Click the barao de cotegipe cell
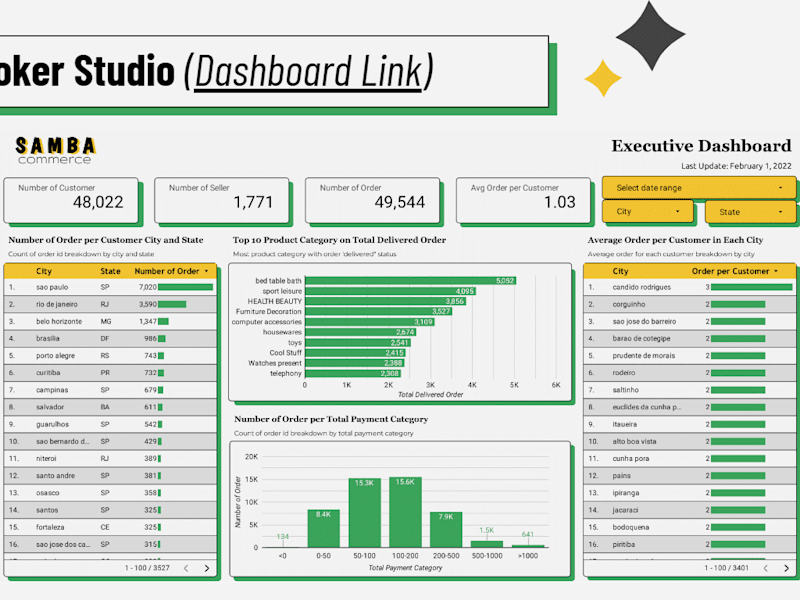This screenshot has width=800, height=600. pyautogui.click(x=641, y=338)
